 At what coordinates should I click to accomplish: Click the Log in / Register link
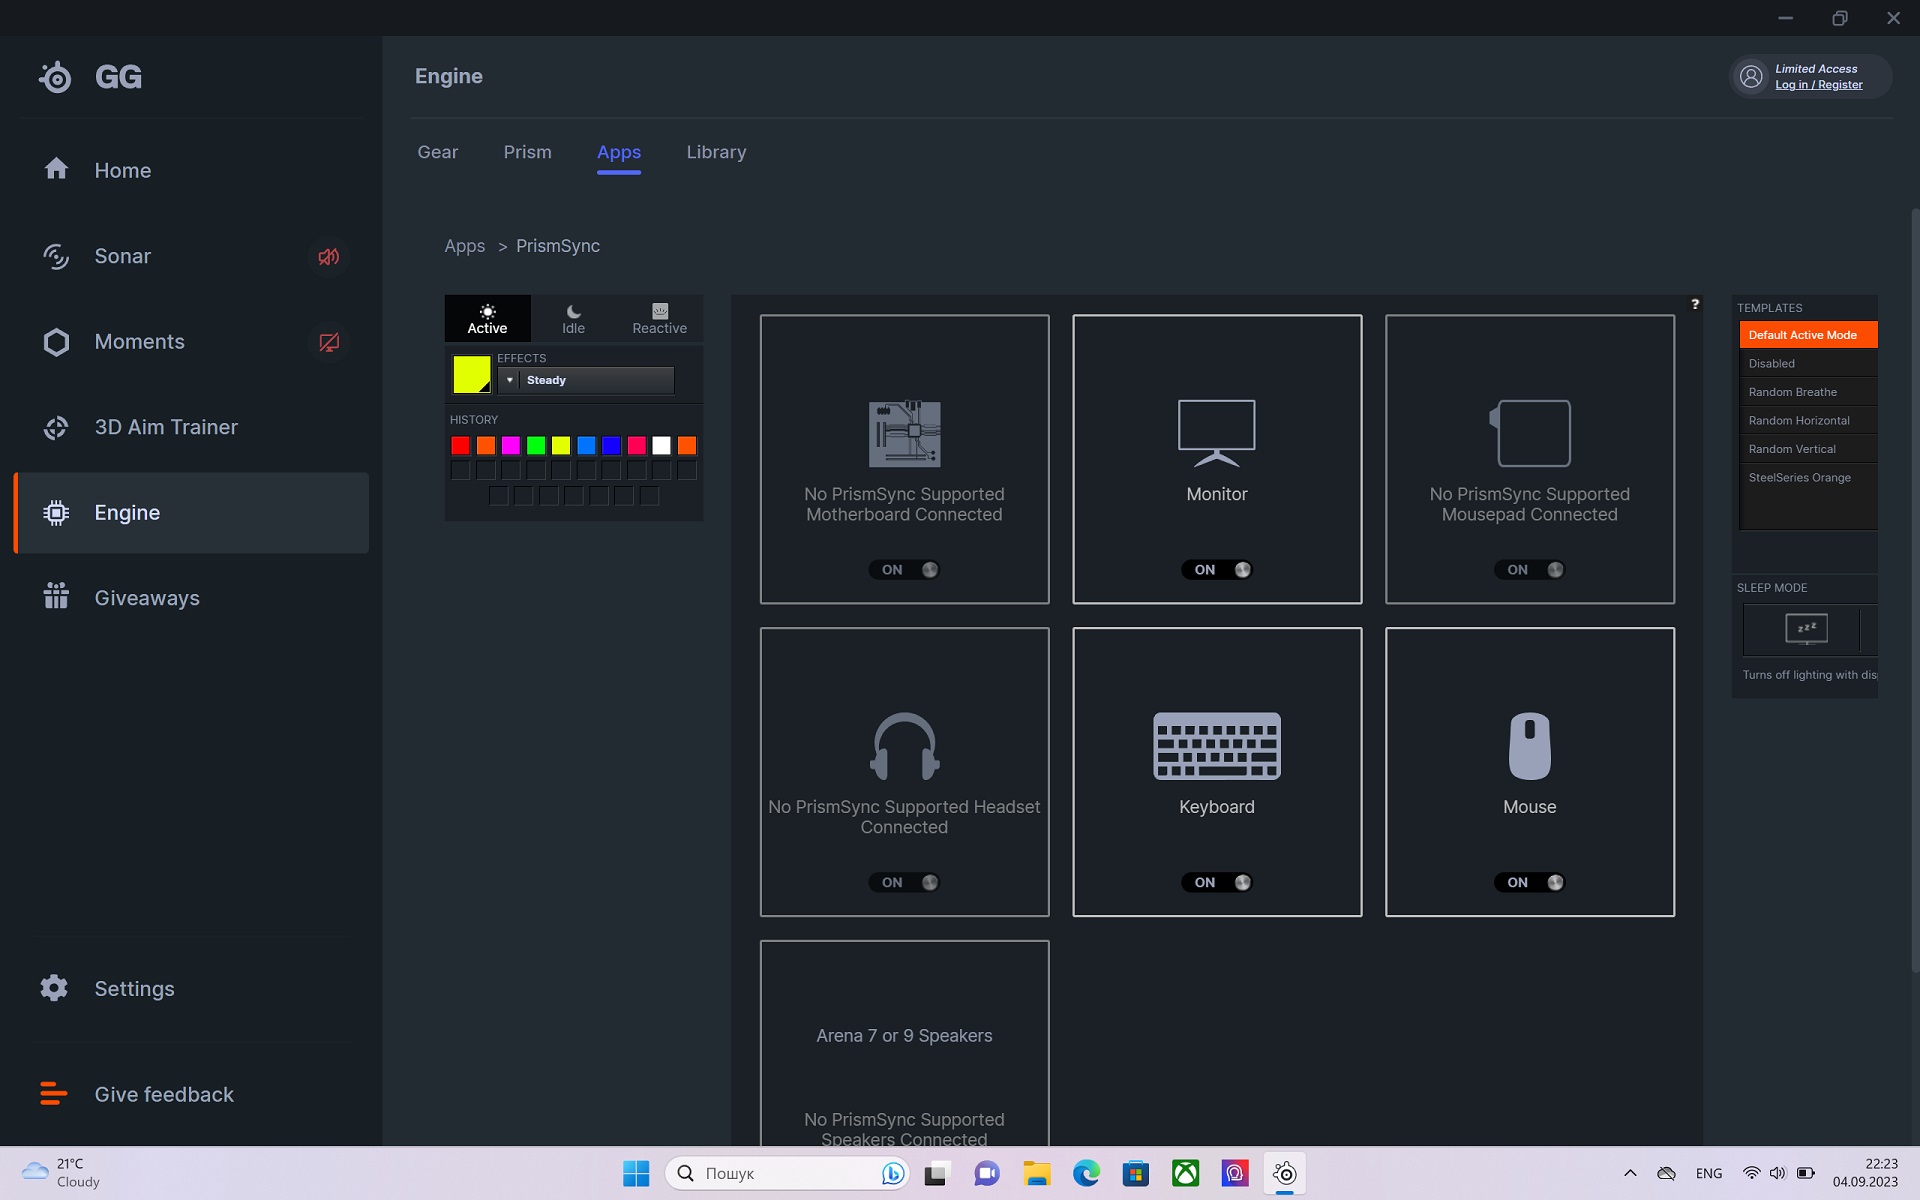tap(1819, 85)
